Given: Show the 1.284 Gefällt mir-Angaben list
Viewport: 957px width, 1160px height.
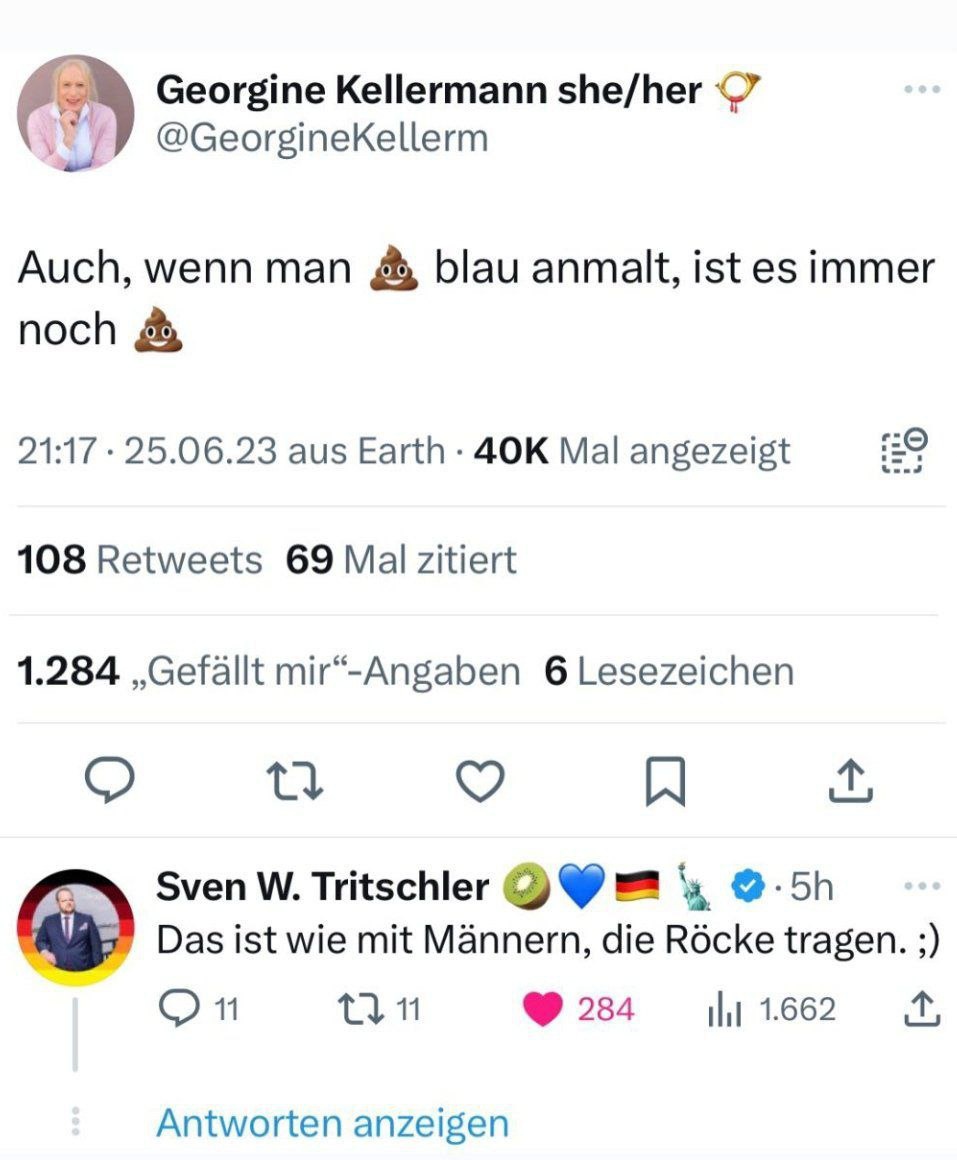Looking at the screenshot, I should pos(269,671).
